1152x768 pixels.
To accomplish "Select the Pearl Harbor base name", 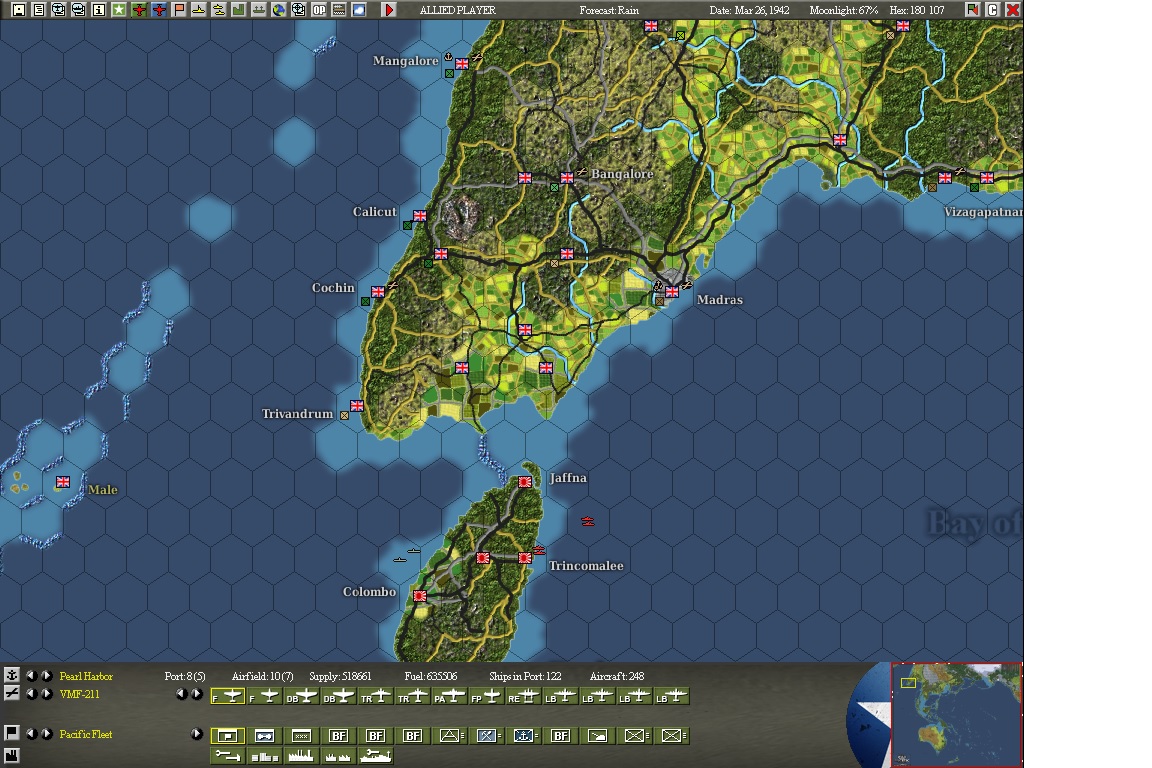I will 86,676.
